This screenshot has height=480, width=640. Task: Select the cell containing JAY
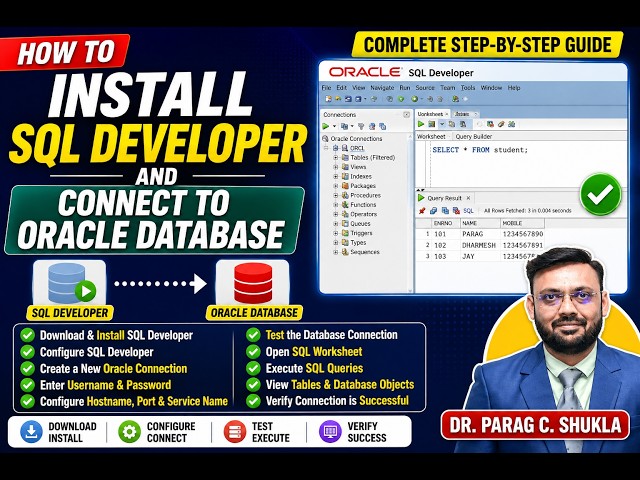point(480,256)
